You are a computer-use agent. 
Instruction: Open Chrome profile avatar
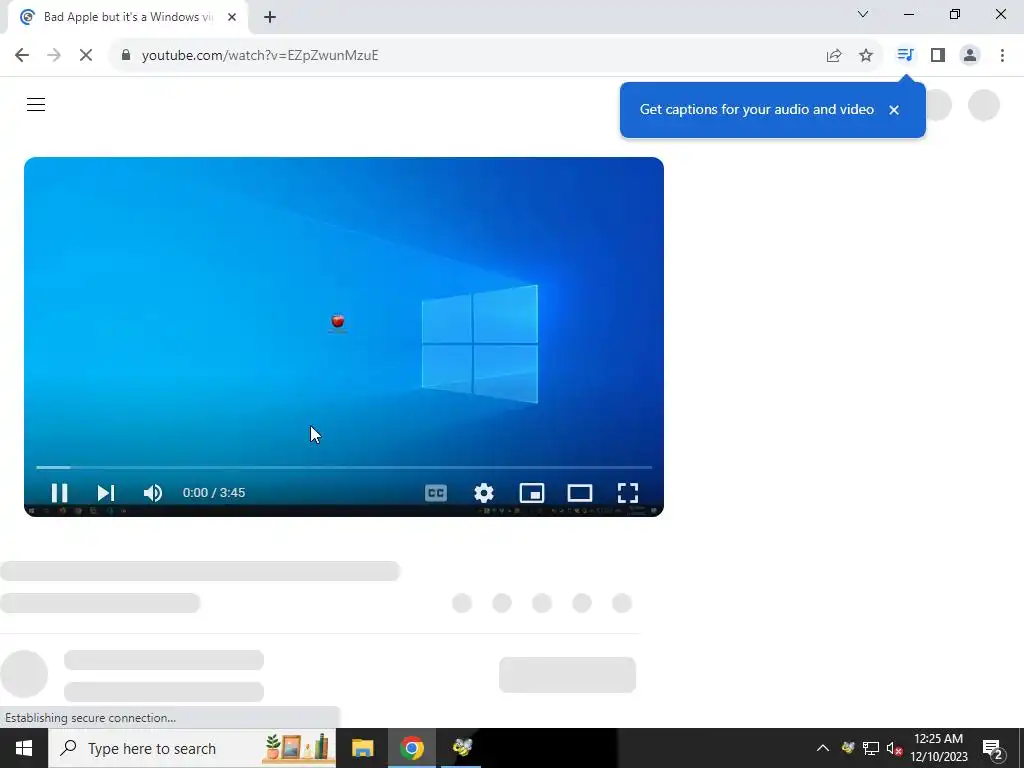click(x=970, y=55)
